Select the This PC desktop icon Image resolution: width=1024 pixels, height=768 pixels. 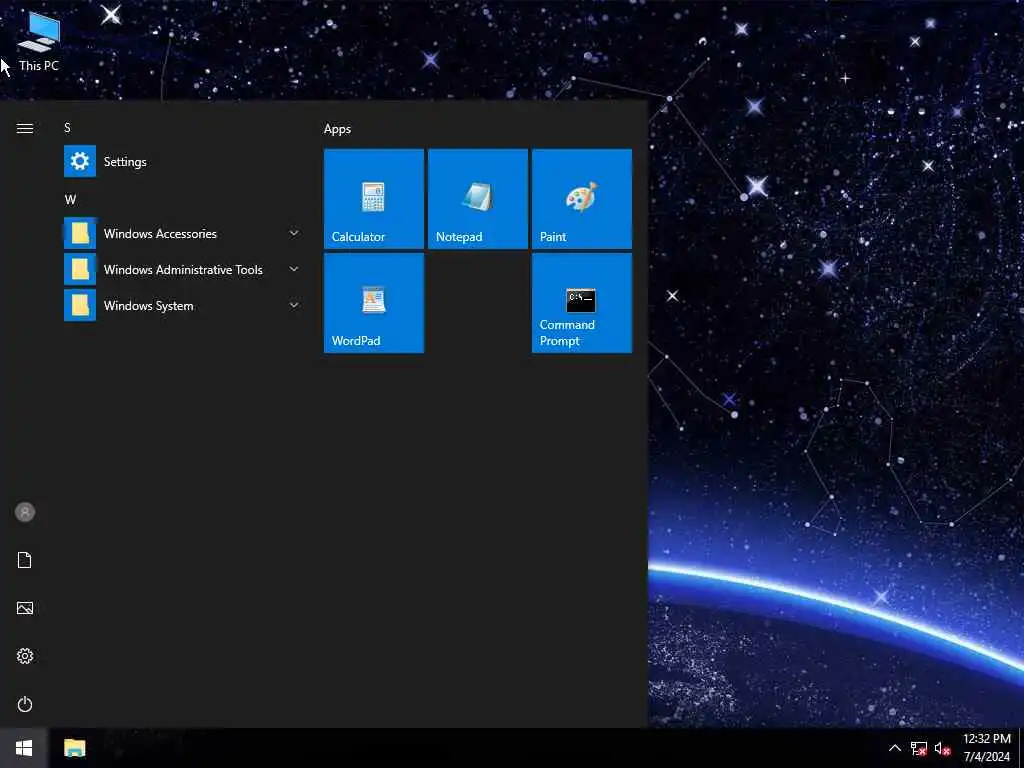(39, 40)
